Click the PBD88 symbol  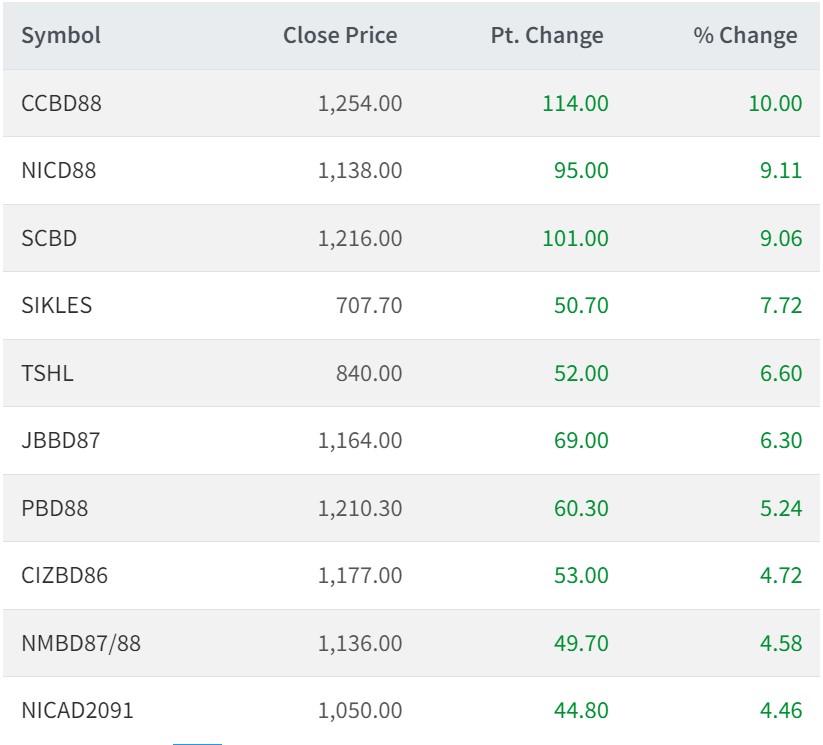[x=54, y=509]
